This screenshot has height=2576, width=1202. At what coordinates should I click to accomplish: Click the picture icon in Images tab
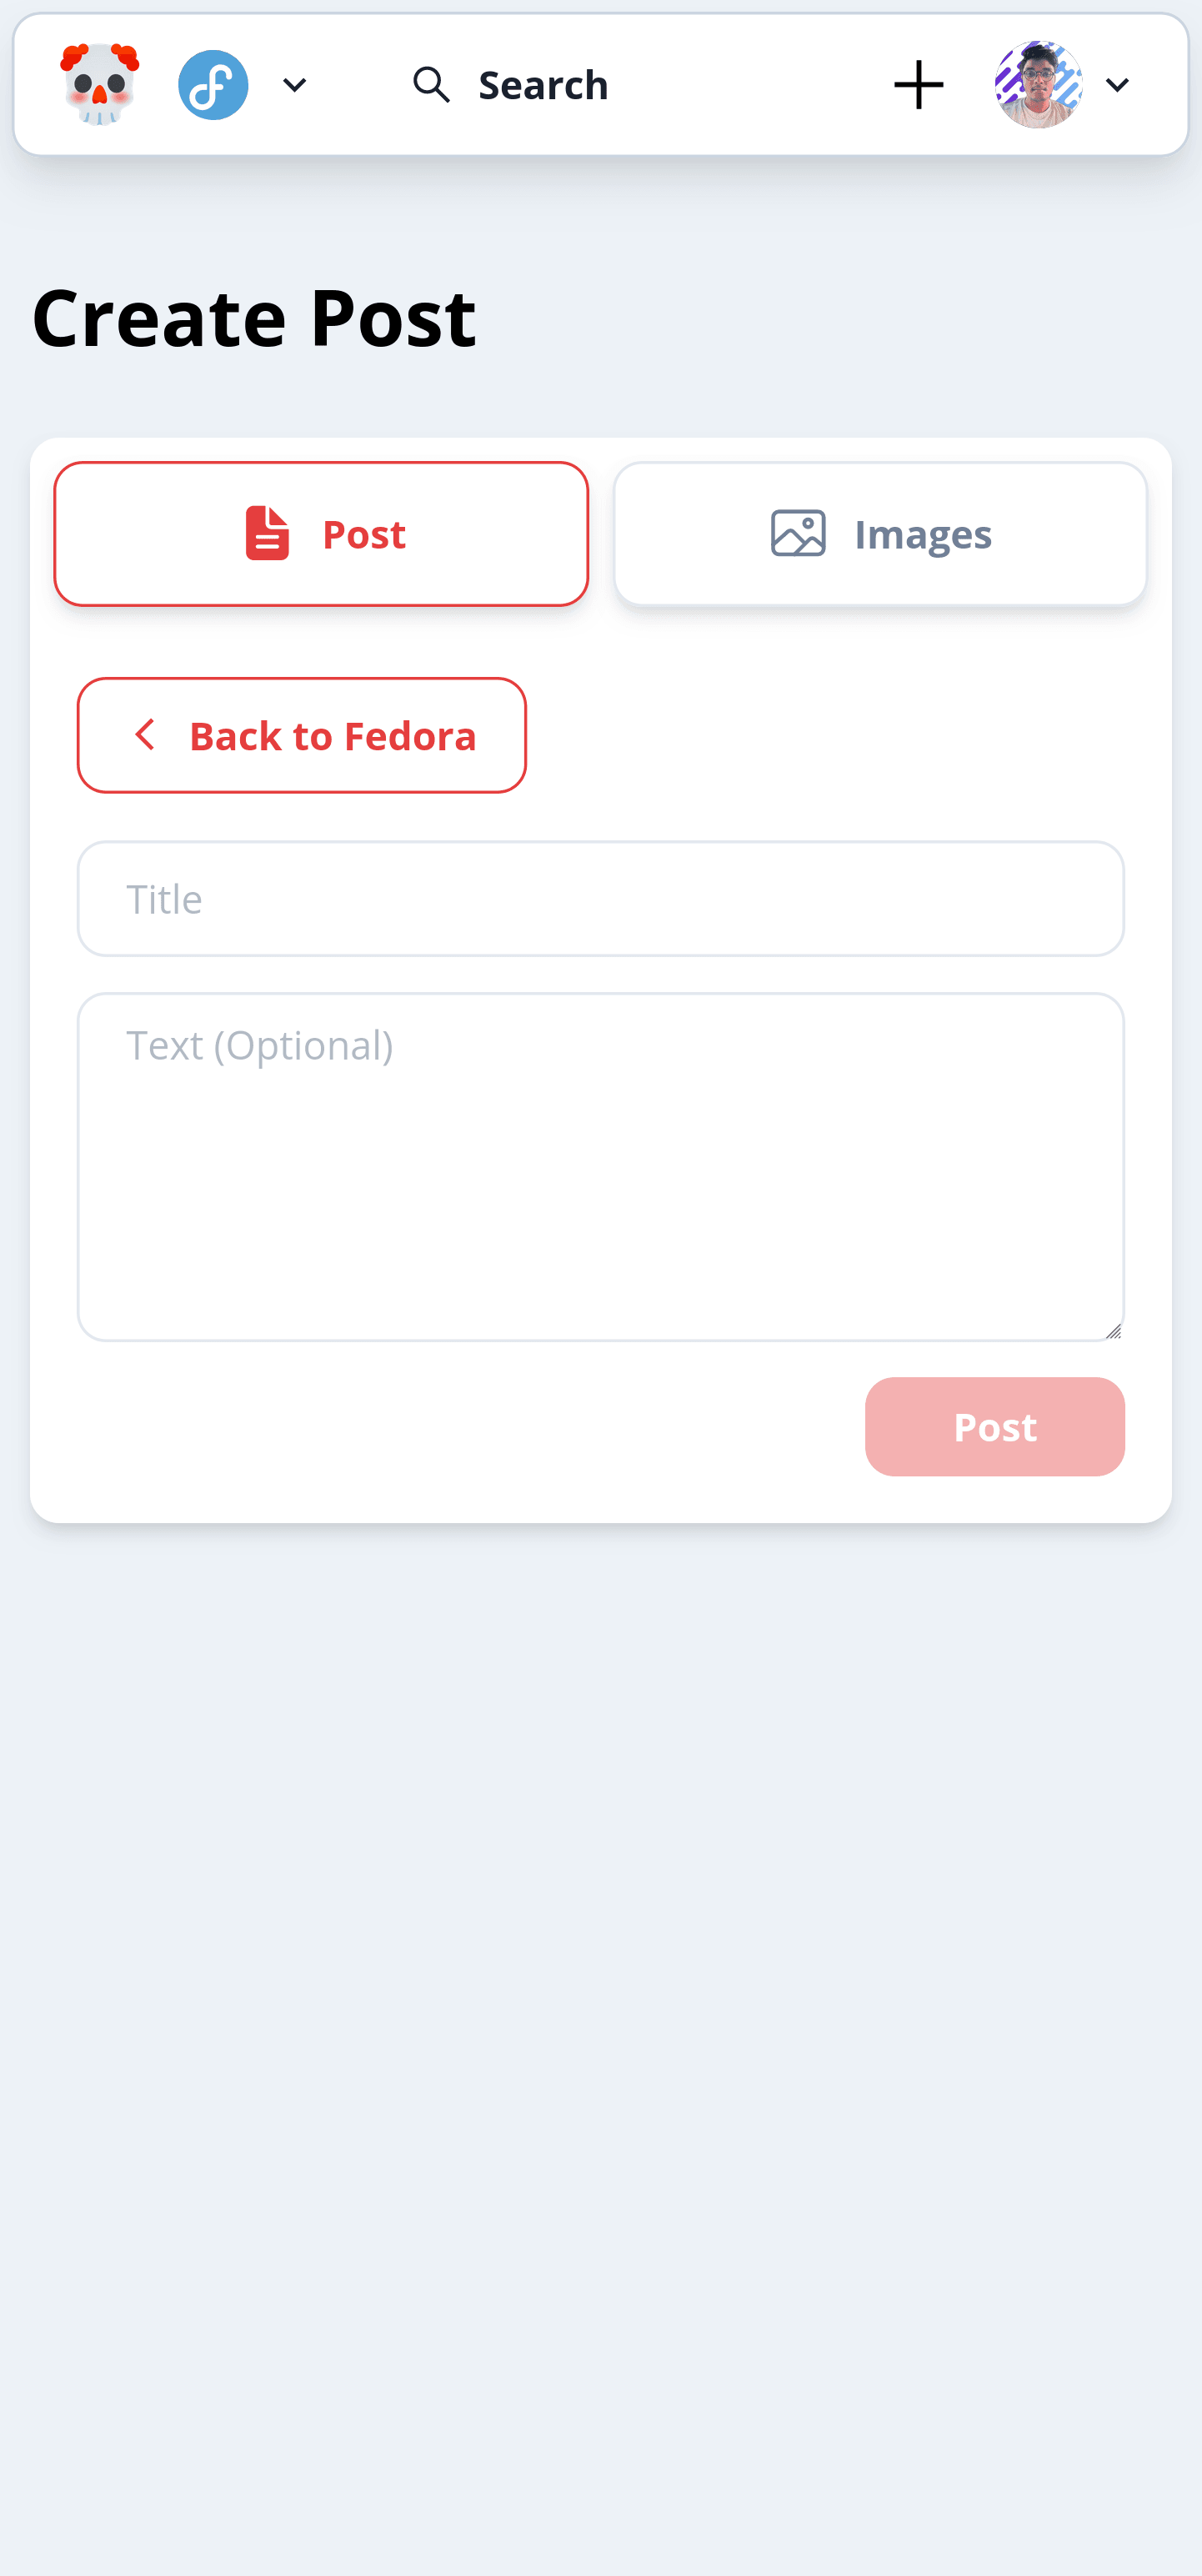(x=798, y=533)
